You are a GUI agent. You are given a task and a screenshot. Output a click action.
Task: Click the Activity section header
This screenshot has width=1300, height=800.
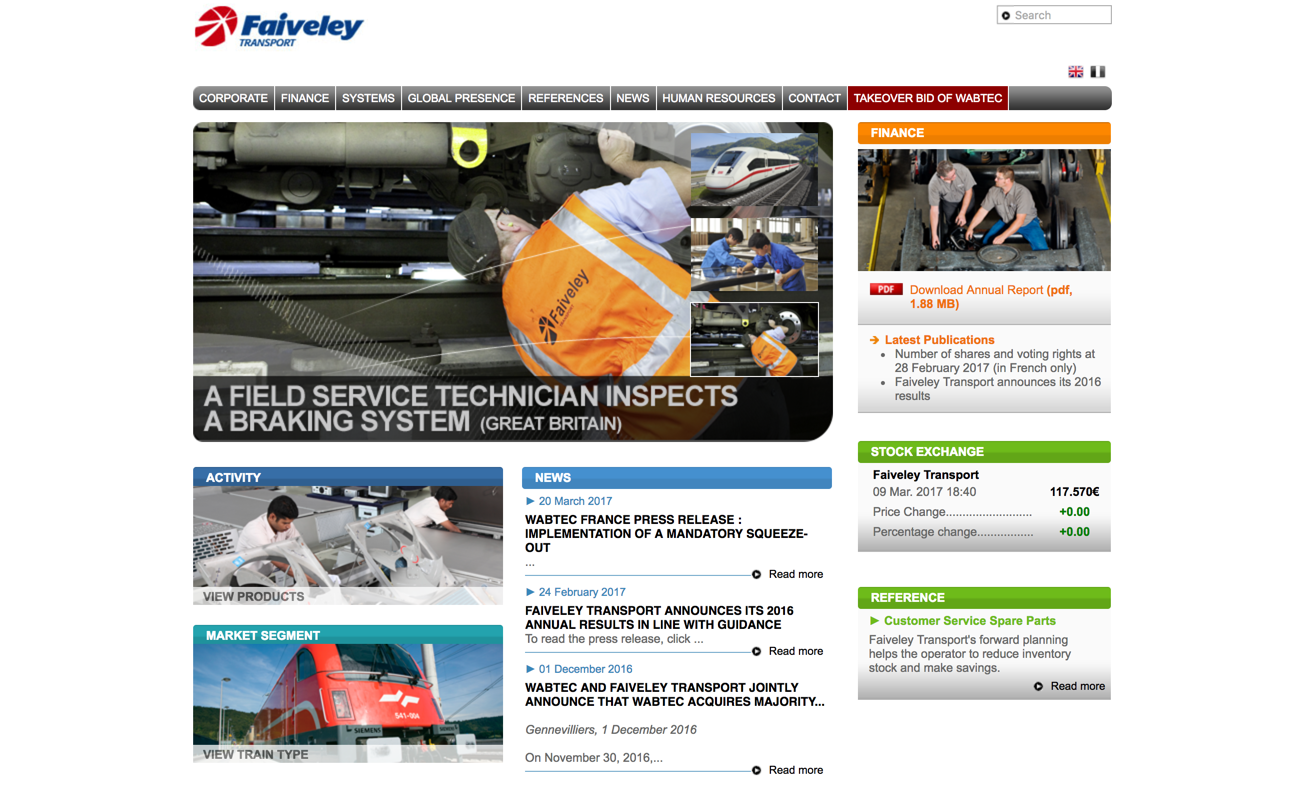point(348,477)
